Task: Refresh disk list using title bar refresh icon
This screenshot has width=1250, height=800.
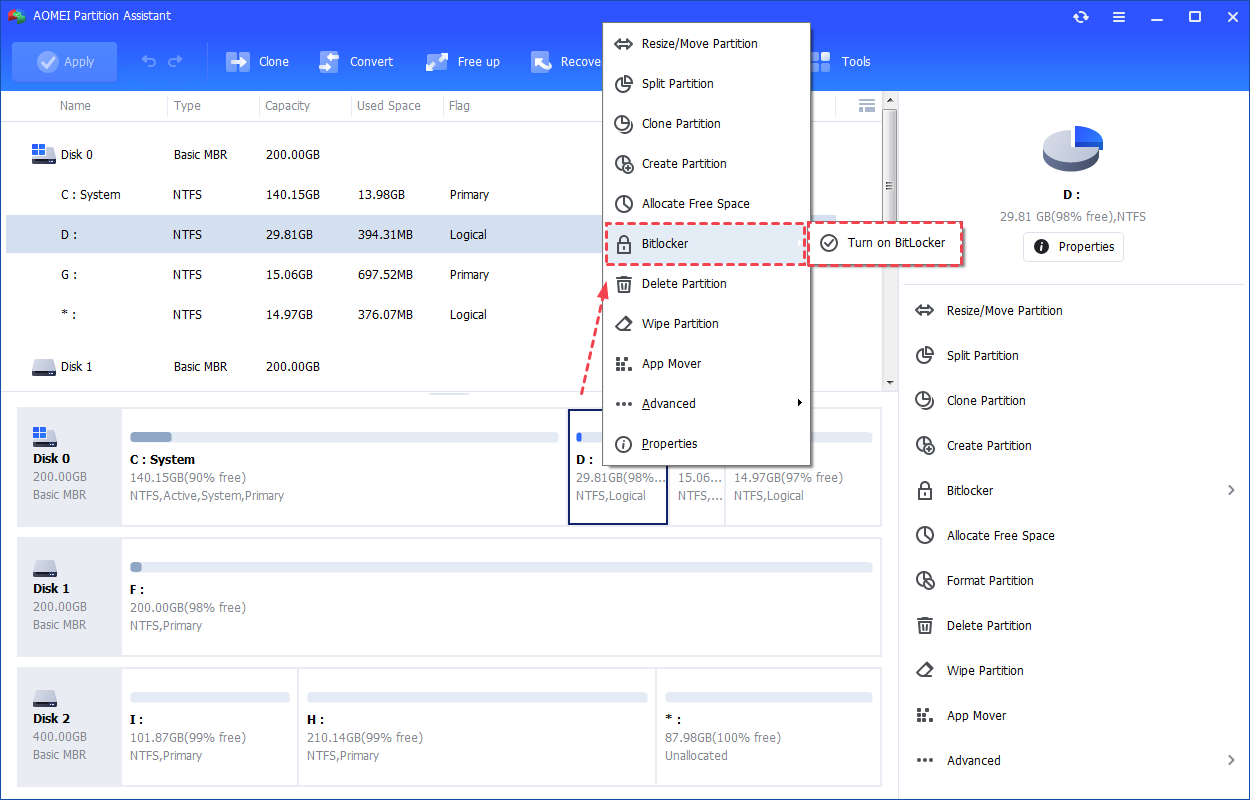Action: tap(1082, 16)
